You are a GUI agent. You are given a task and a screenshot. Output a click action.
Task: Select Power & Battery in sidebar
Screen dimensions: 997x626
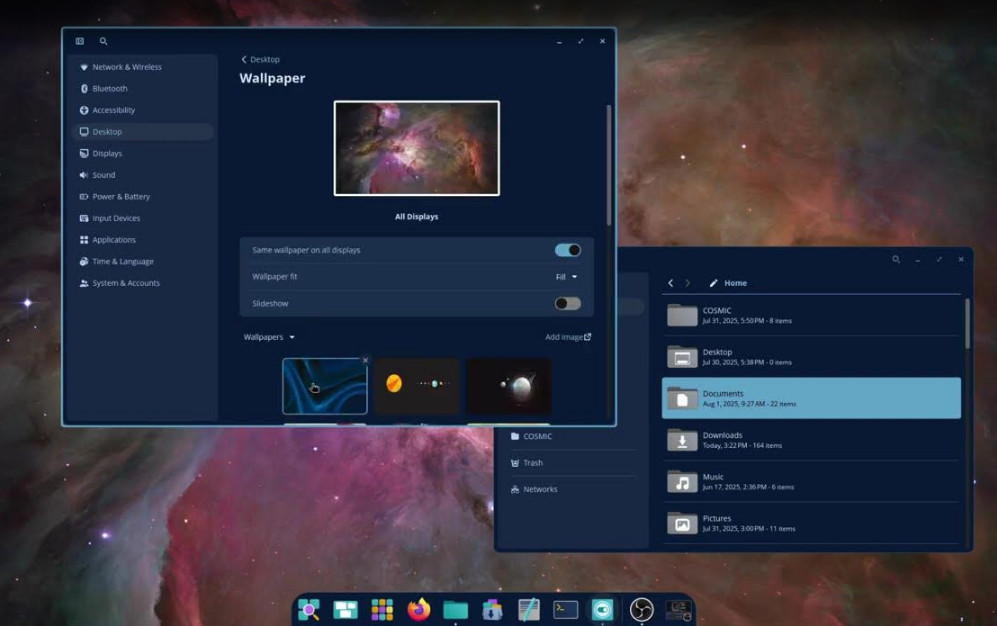tap(121, 196)
